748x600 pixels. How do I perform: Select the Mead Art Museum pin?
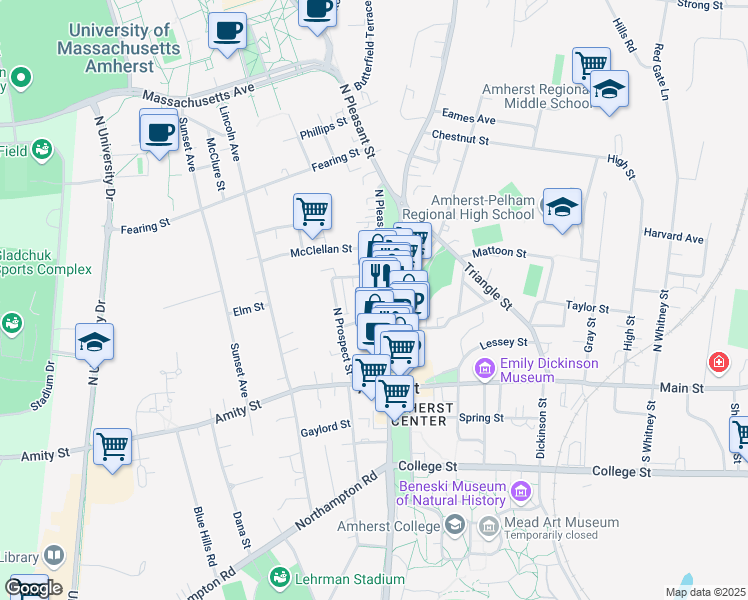pos(488,527)
